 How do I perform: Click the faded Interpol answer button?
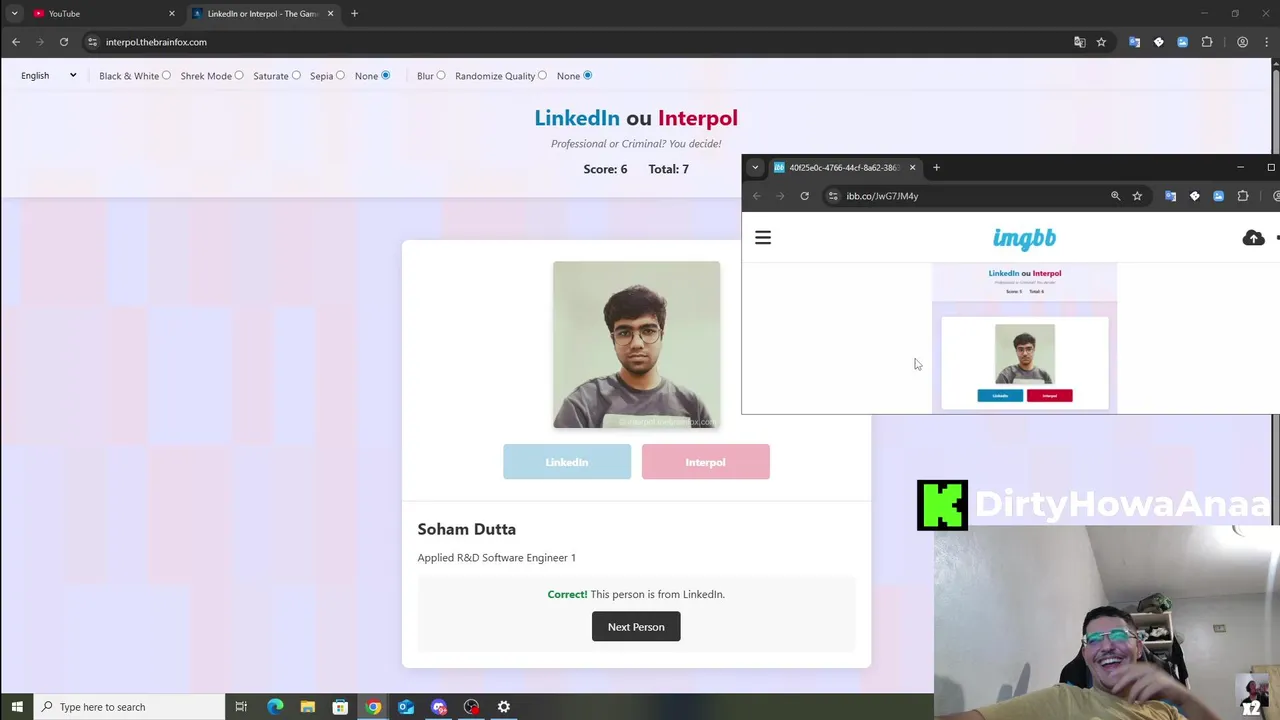705,462
